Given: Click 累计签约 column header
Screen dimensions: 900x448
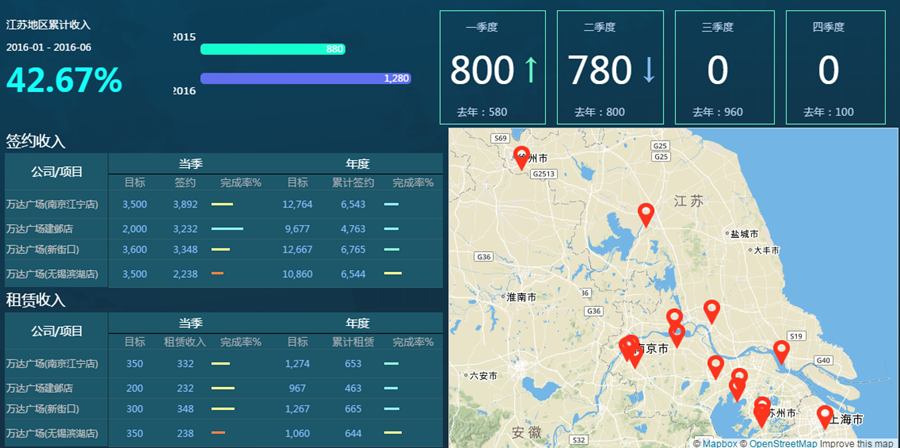Looking at the screenshot, I should tap(353, 183).
